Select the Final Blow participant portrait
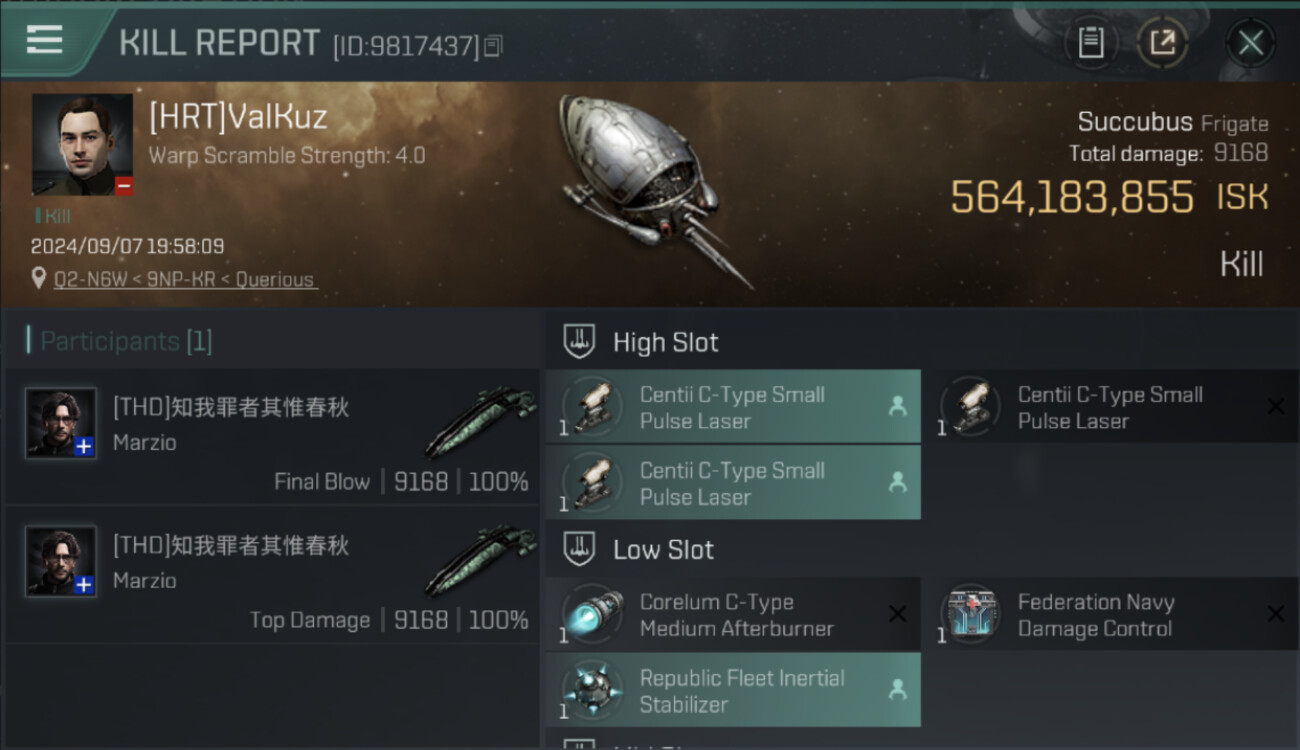This screenshot has height=750, width=1300. point(61,423)
